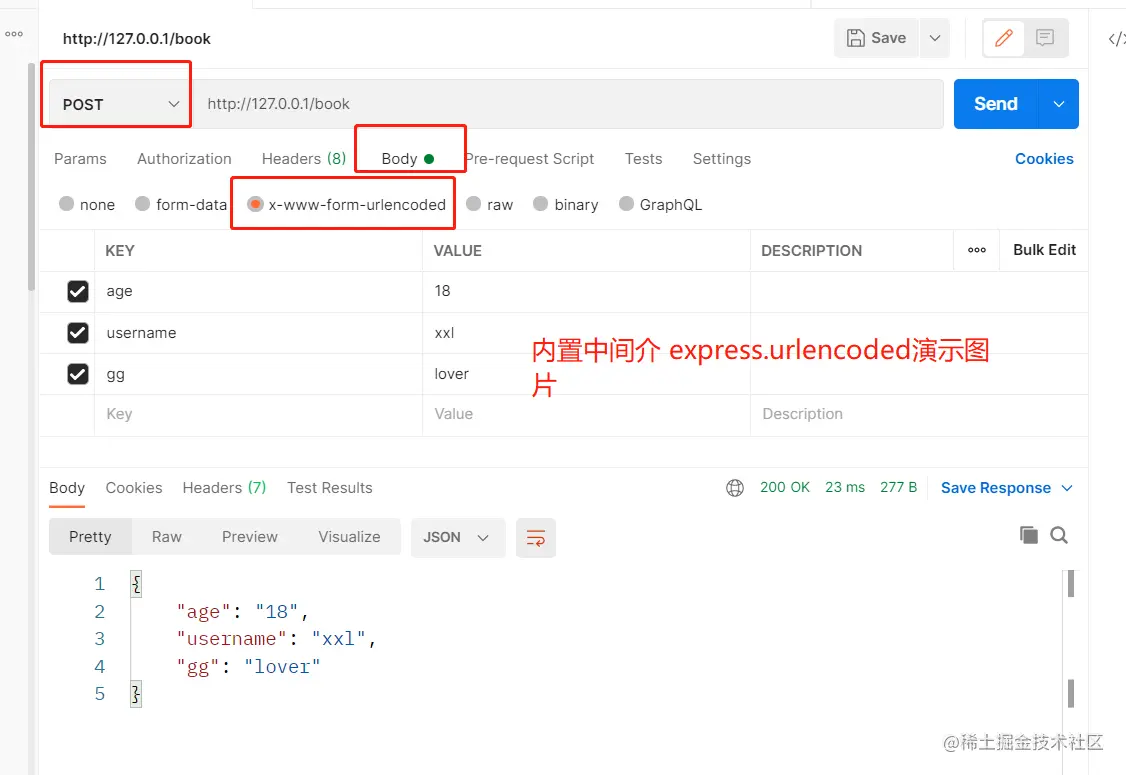This screenshot has height=775, width=1126.
Task: Collapse JSON at opening brace line 1
Action: 136,584
